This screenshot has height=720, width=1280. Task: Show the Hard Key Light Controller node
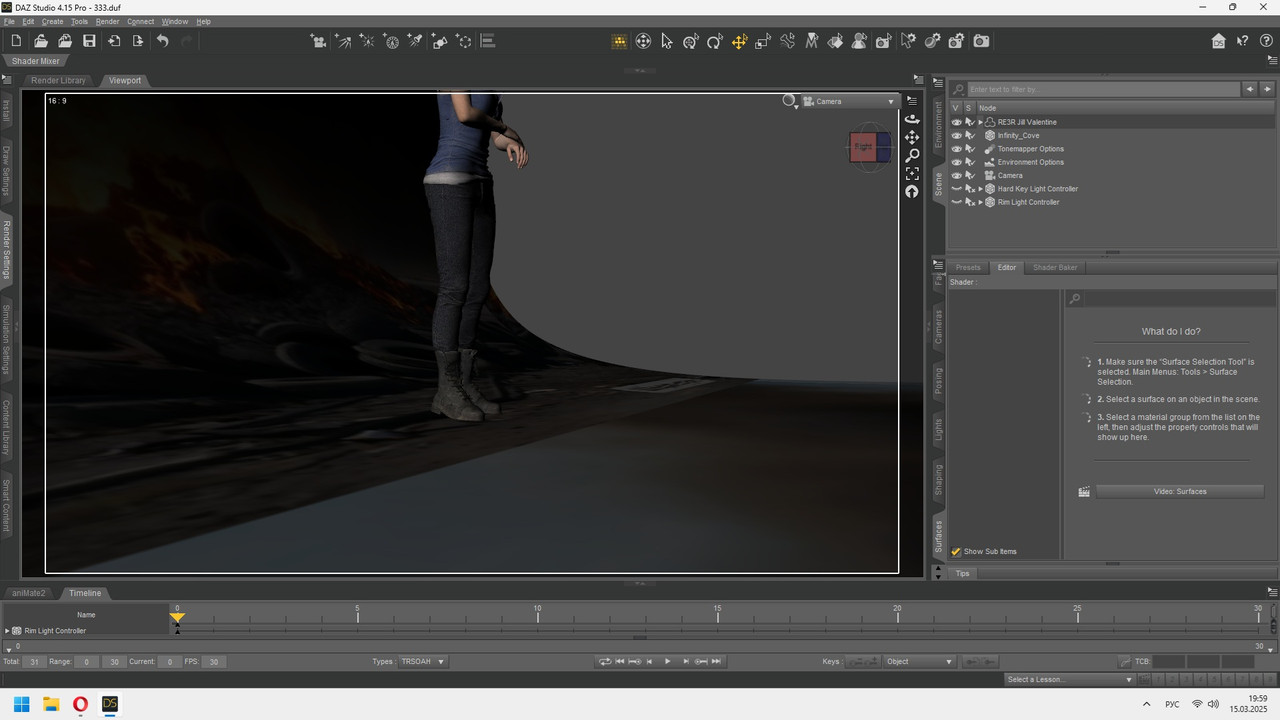[956, 189]
